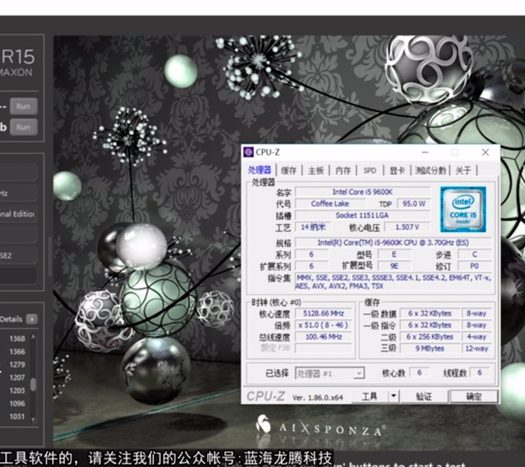Click the CPU-Z title bar app icon
The image size is (525, 467).
249,152
